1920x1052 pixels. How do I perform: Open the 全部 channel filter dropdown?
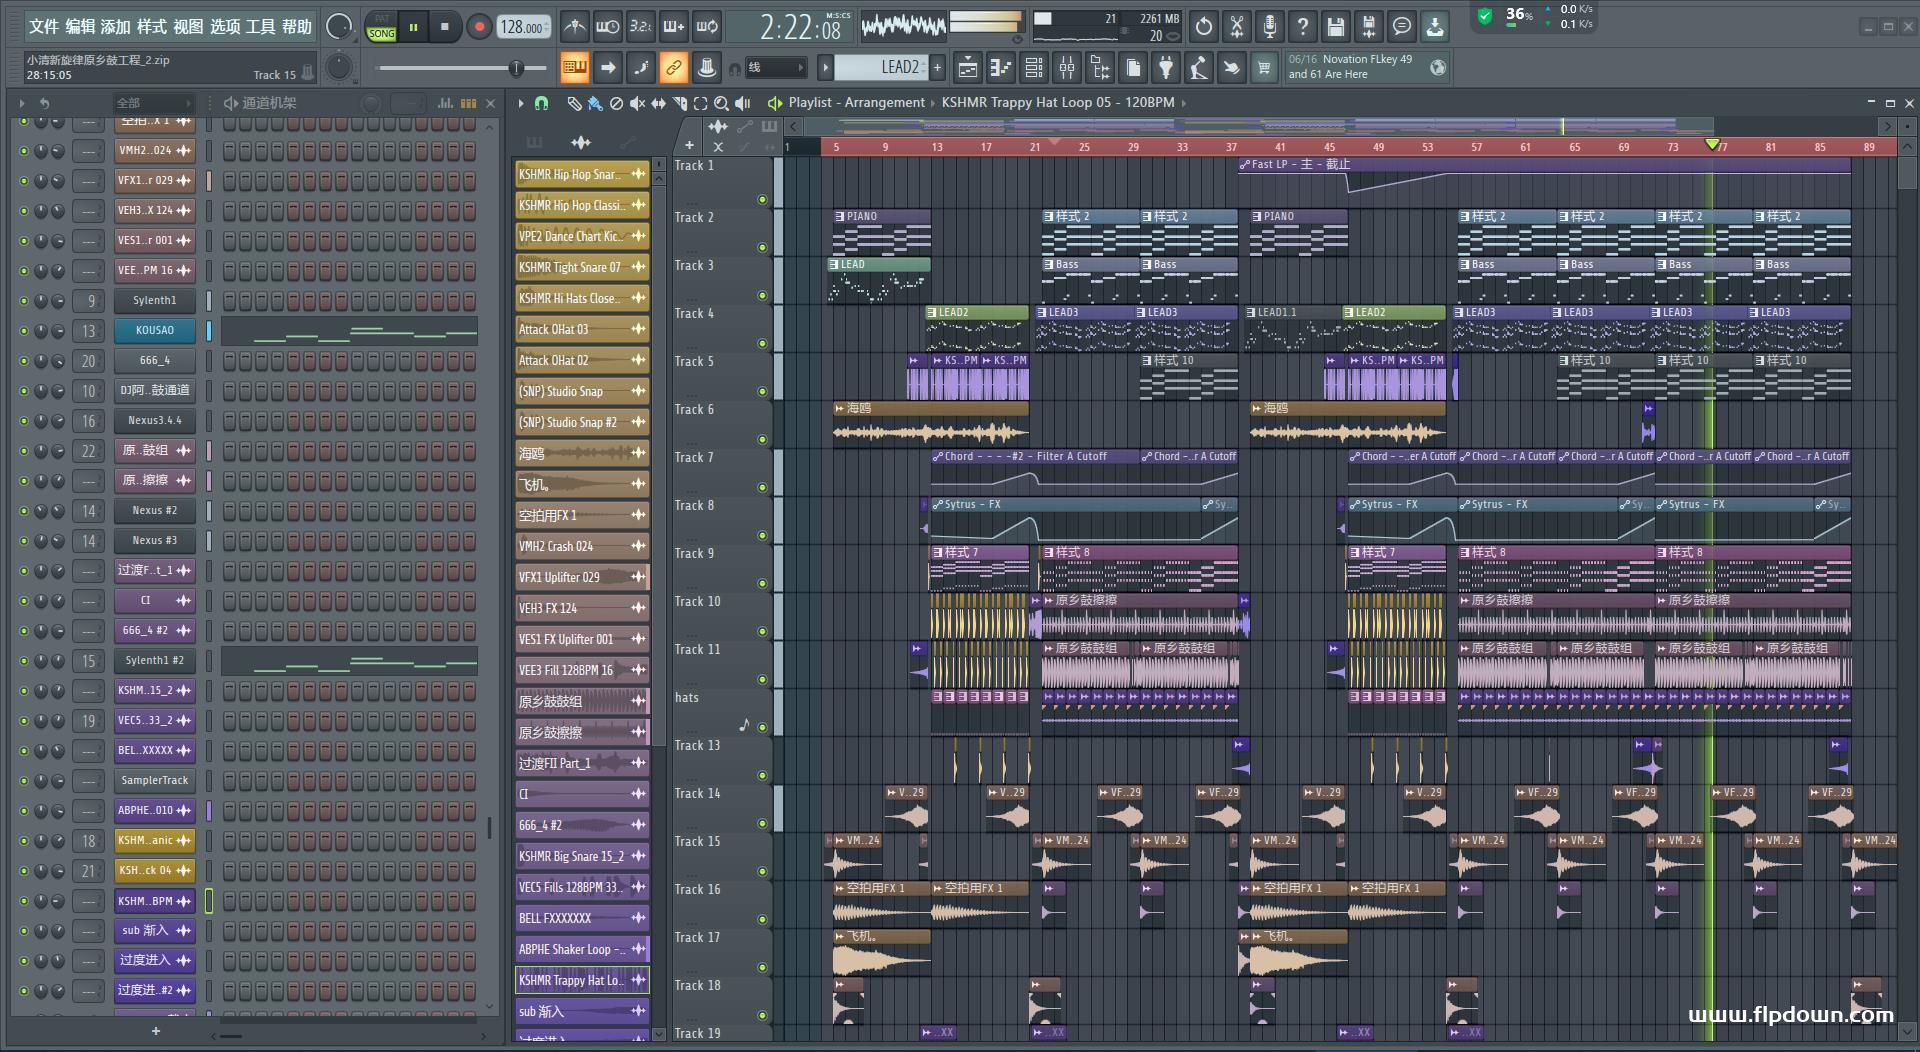pyautogui.click(x=152, y=103)
